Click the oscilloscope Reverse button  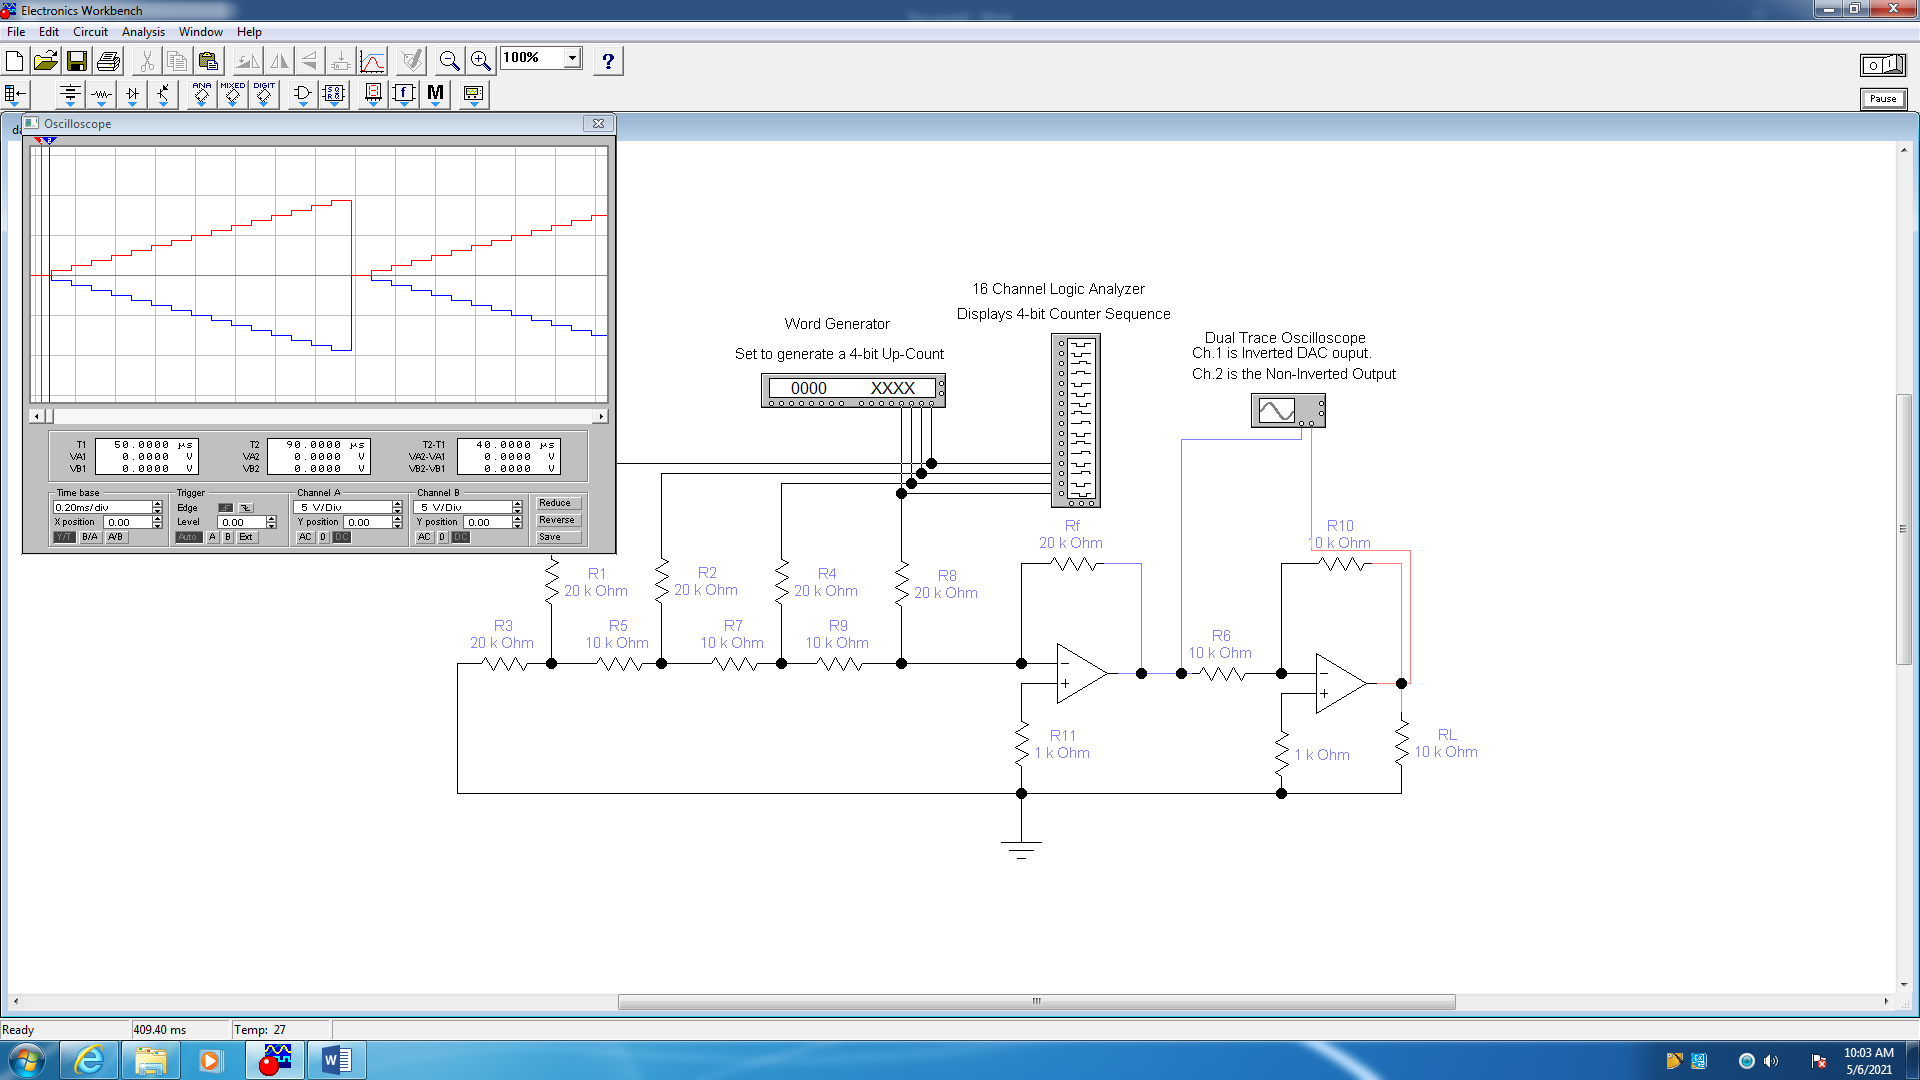(557, 520)
